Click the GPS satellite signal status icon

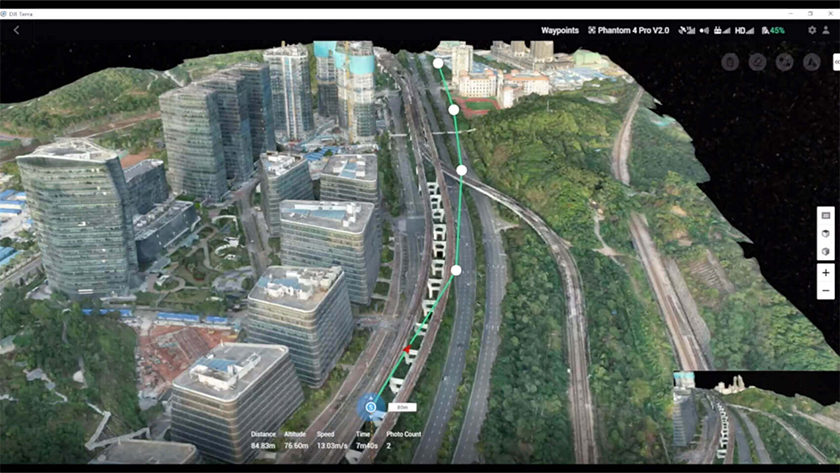coord(686,31)
